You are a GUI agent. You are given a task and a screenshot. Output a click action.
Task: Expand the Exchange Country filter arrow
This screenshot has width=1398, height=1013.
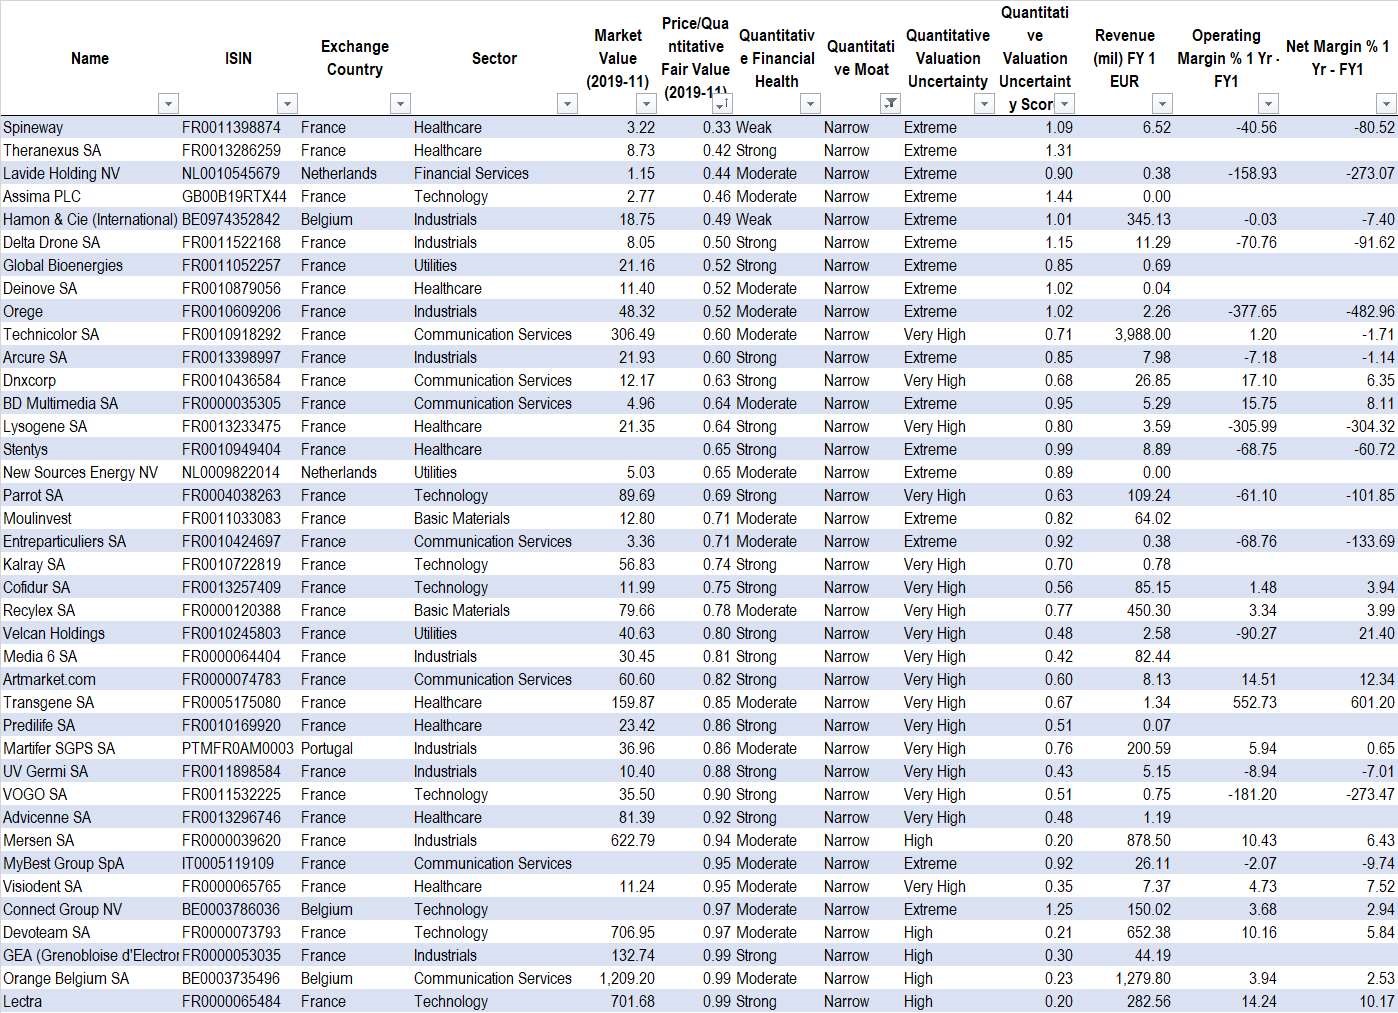[x=400, y=104]
